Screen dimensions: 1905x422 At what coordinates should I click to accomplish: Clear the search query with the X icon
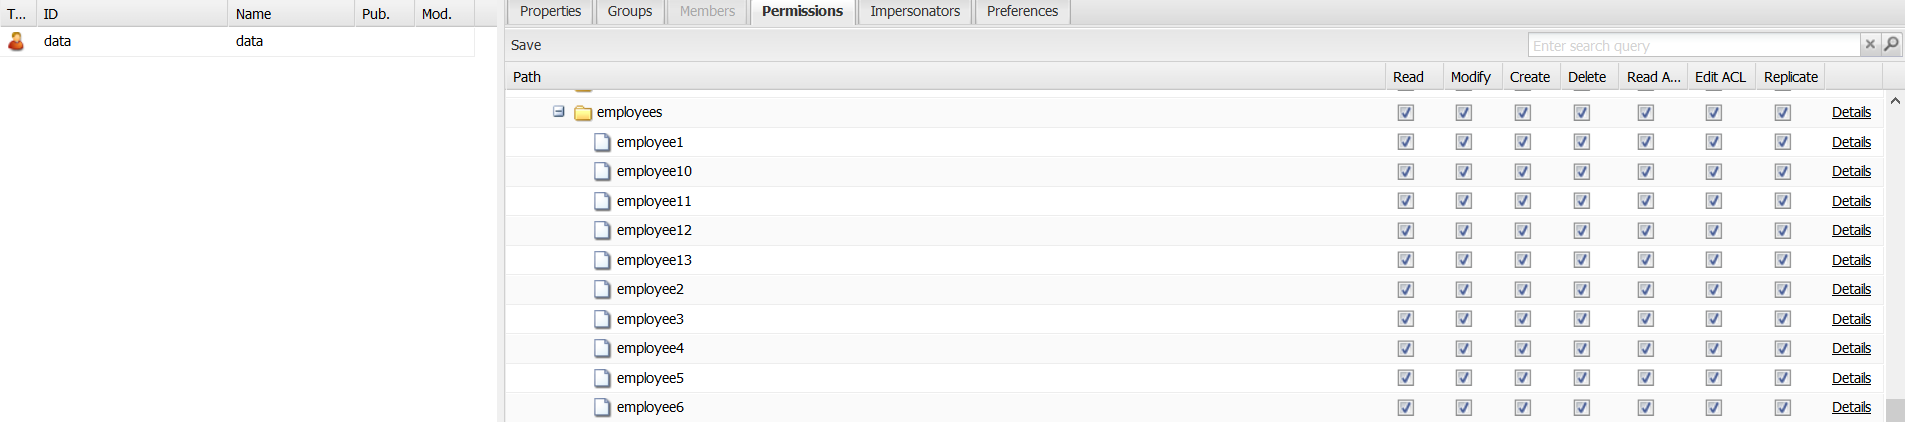[1869, 45]
